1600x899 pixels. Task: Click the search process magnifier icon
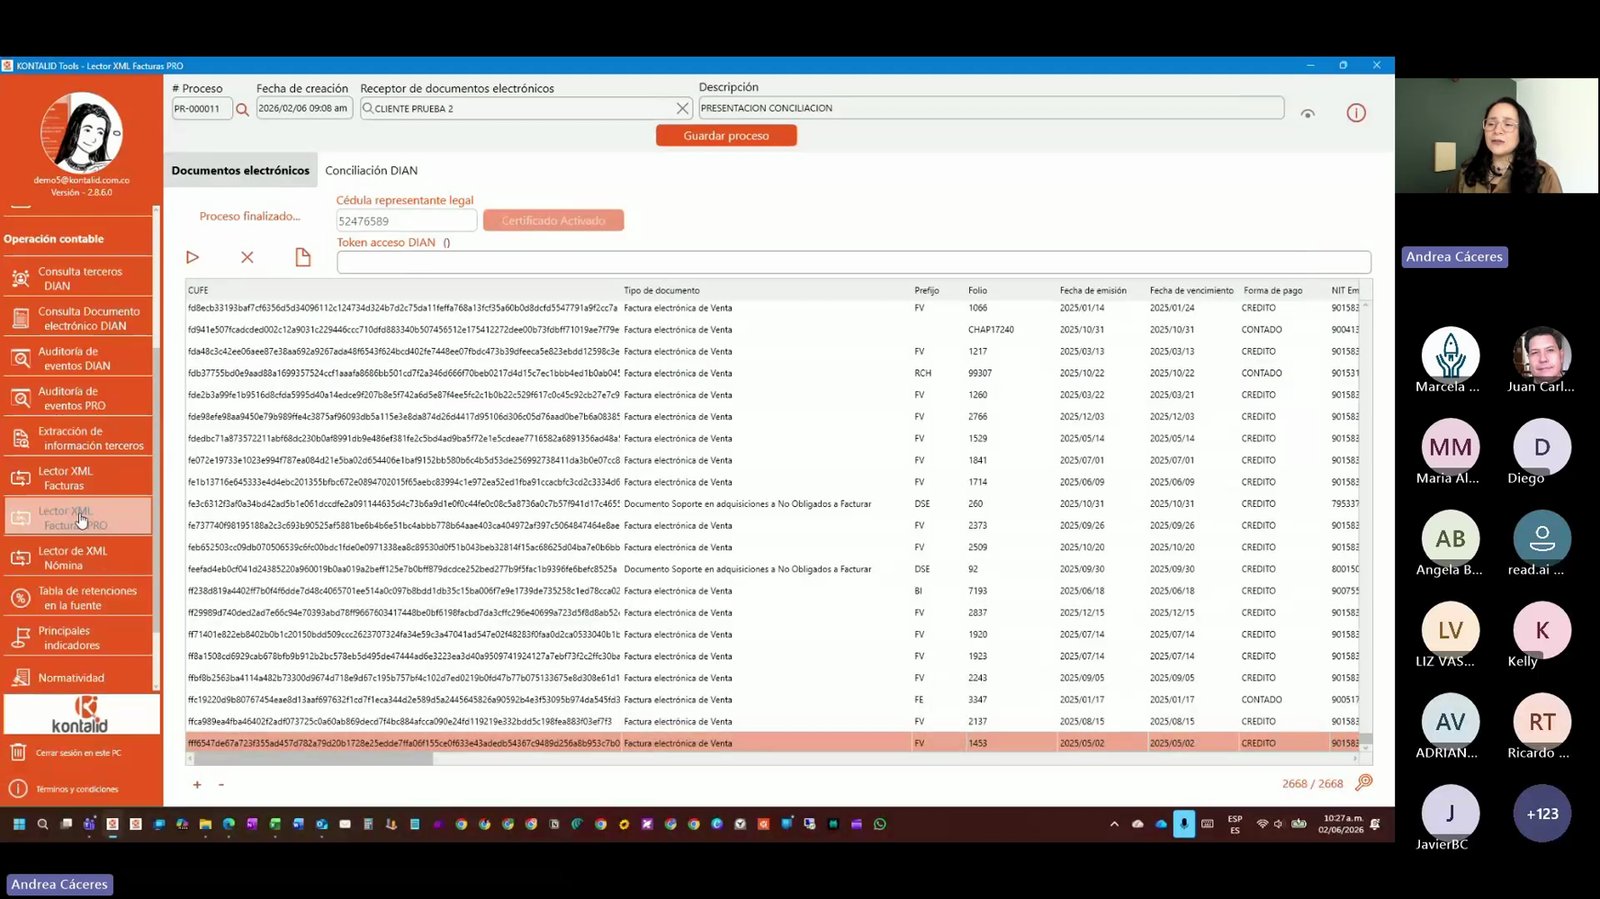242,110
